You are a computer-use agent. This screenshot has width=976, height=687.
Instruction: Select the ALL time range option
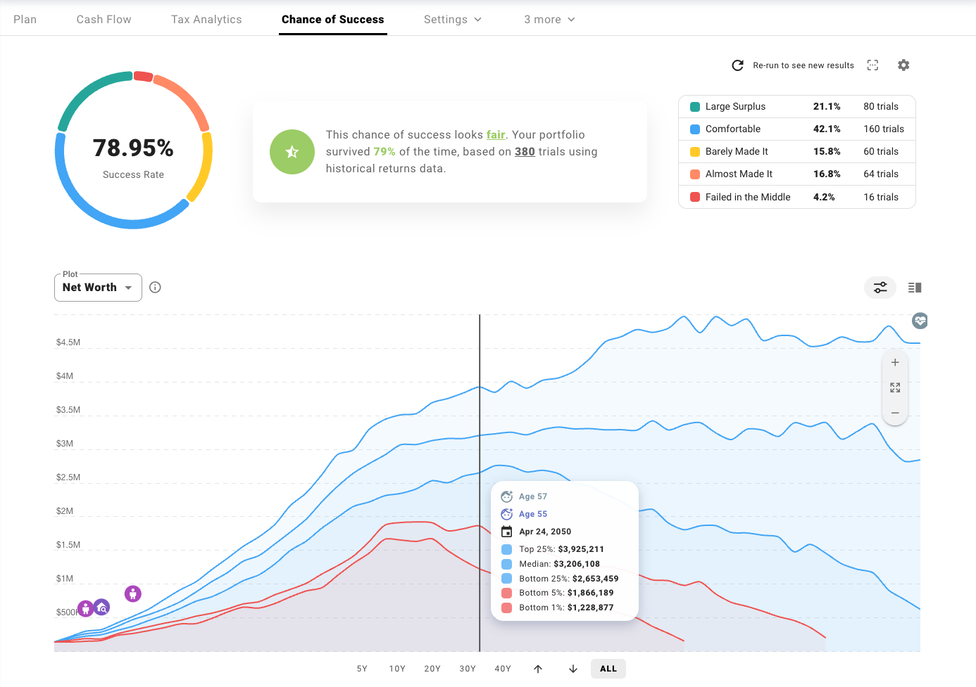(x=607, y=668)
